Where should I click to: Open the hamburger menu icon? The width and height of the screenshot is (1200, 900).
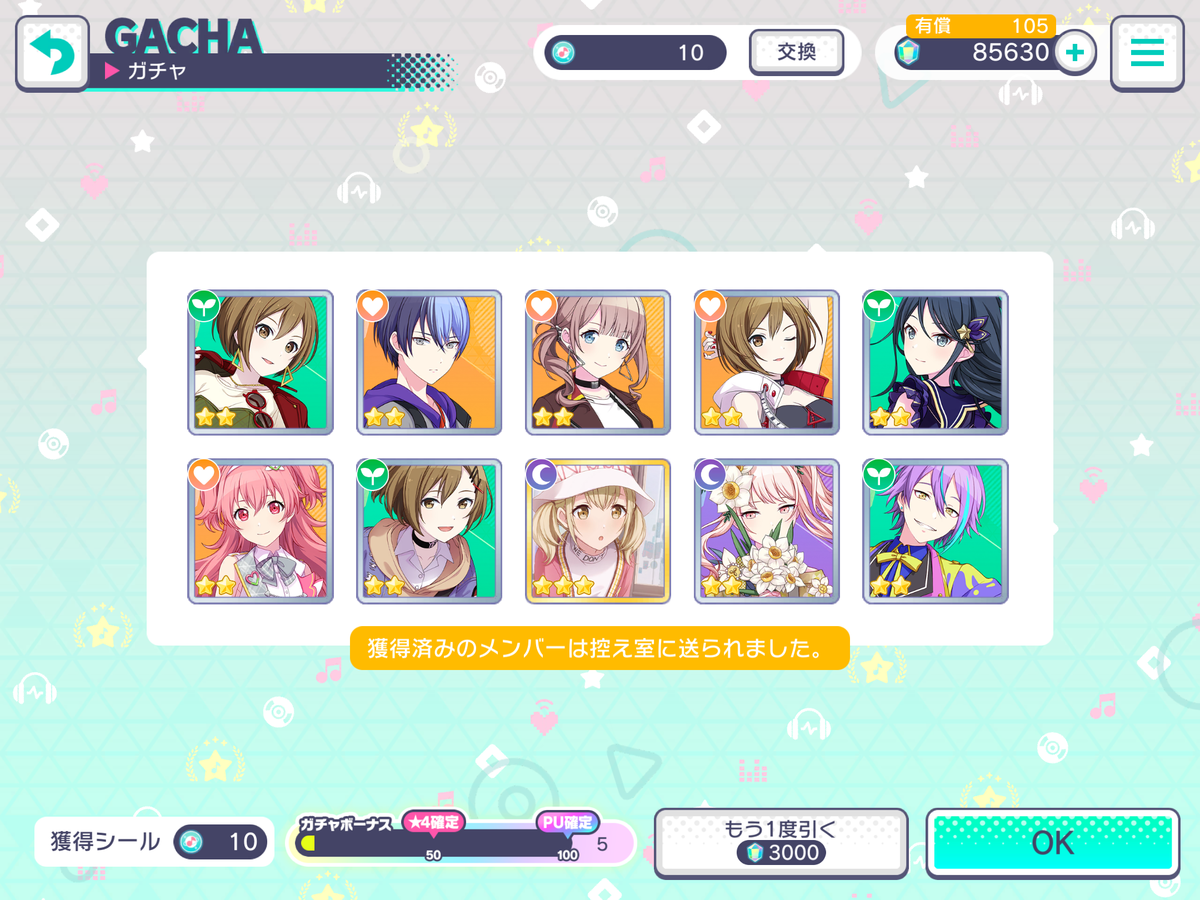[x=1146, y=52]
